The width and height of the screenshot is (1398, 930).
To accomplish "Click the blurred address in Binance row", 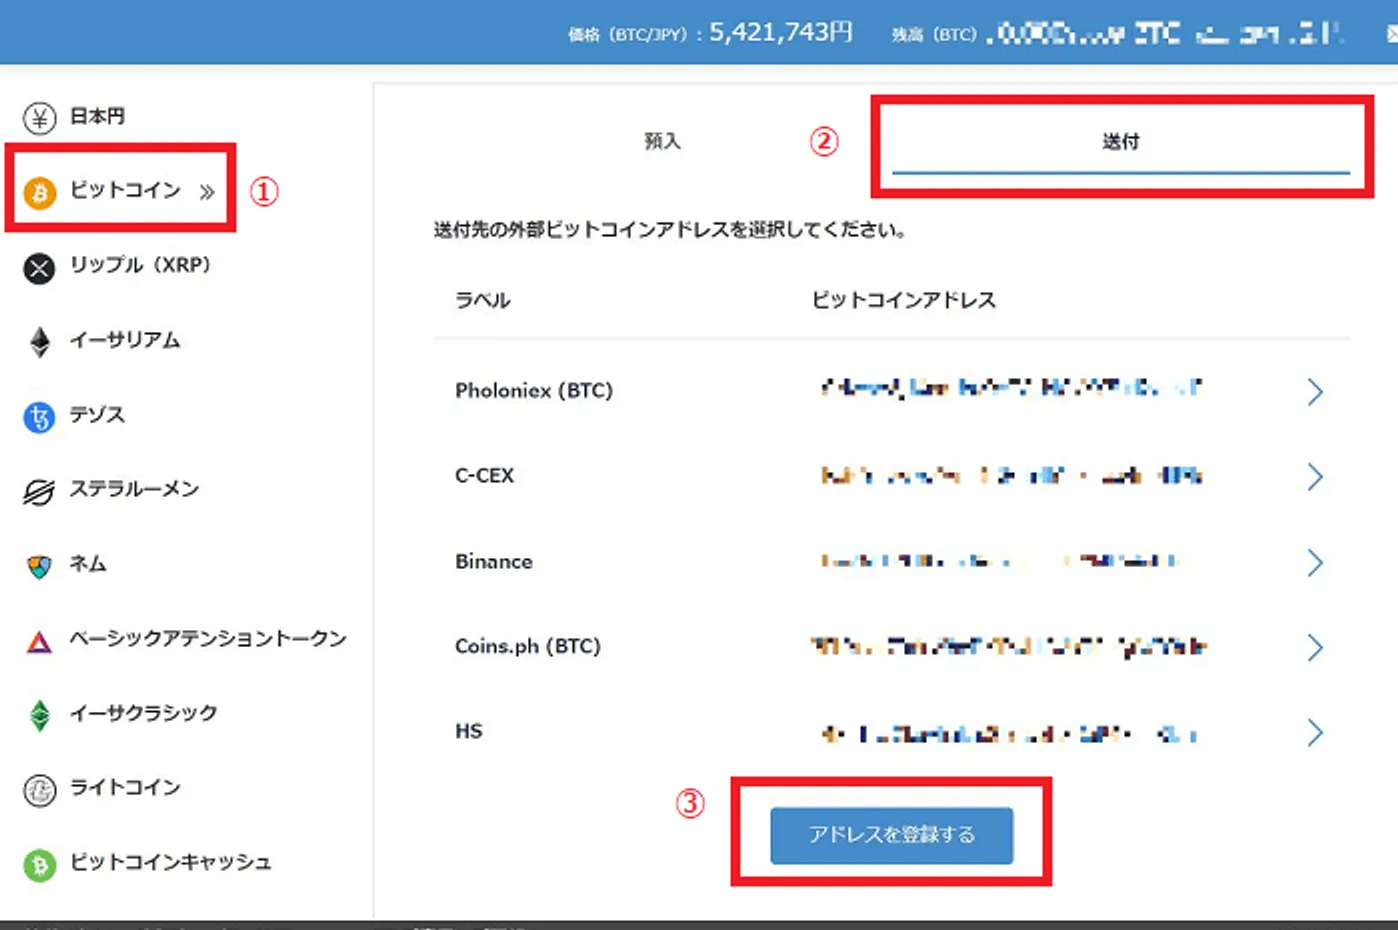I will (1000, 560).
